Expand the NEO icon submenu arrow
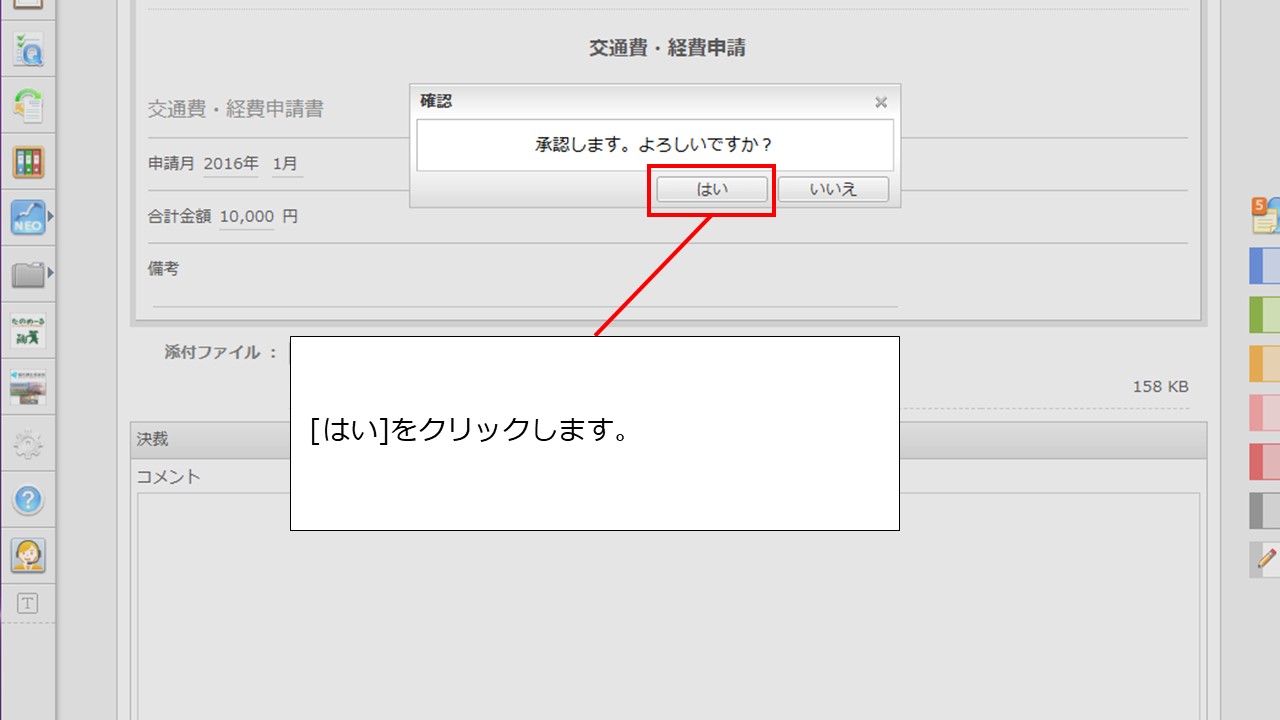The height and width of the screenshot is (720, 1280). (50, 216)
